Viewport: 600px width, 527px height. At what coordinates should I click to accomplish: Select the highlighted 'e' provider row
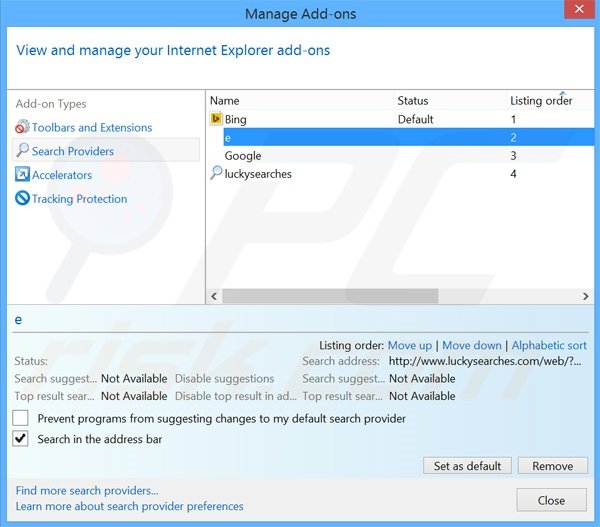pyautogui.click(x=409, y=137)
